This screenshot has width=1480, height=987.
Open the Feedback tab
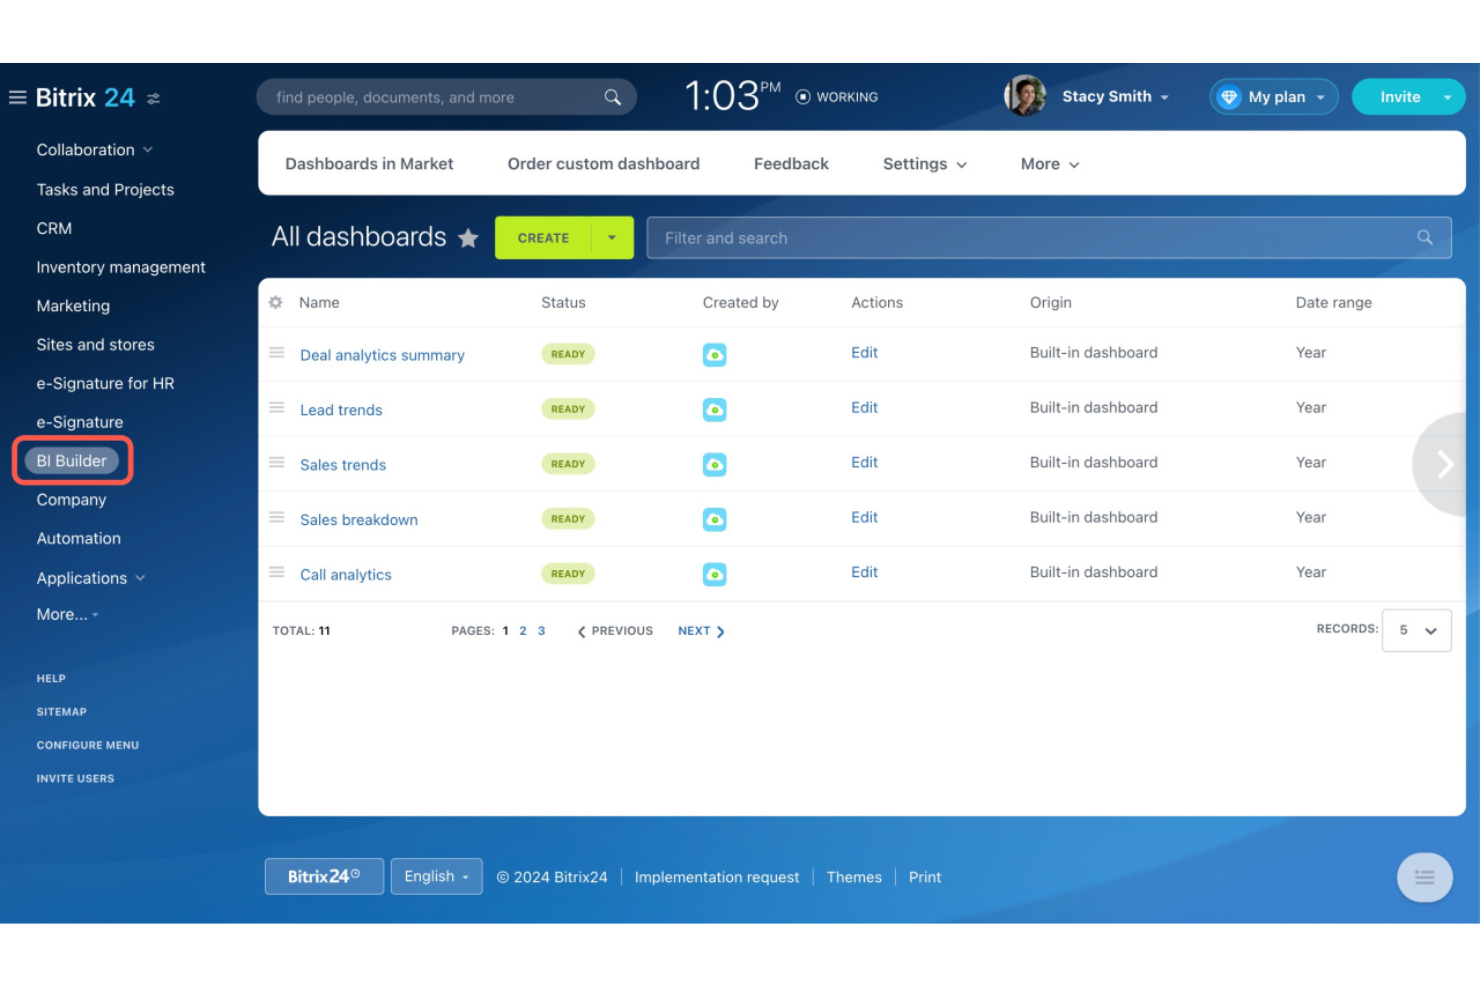[791, 164]
